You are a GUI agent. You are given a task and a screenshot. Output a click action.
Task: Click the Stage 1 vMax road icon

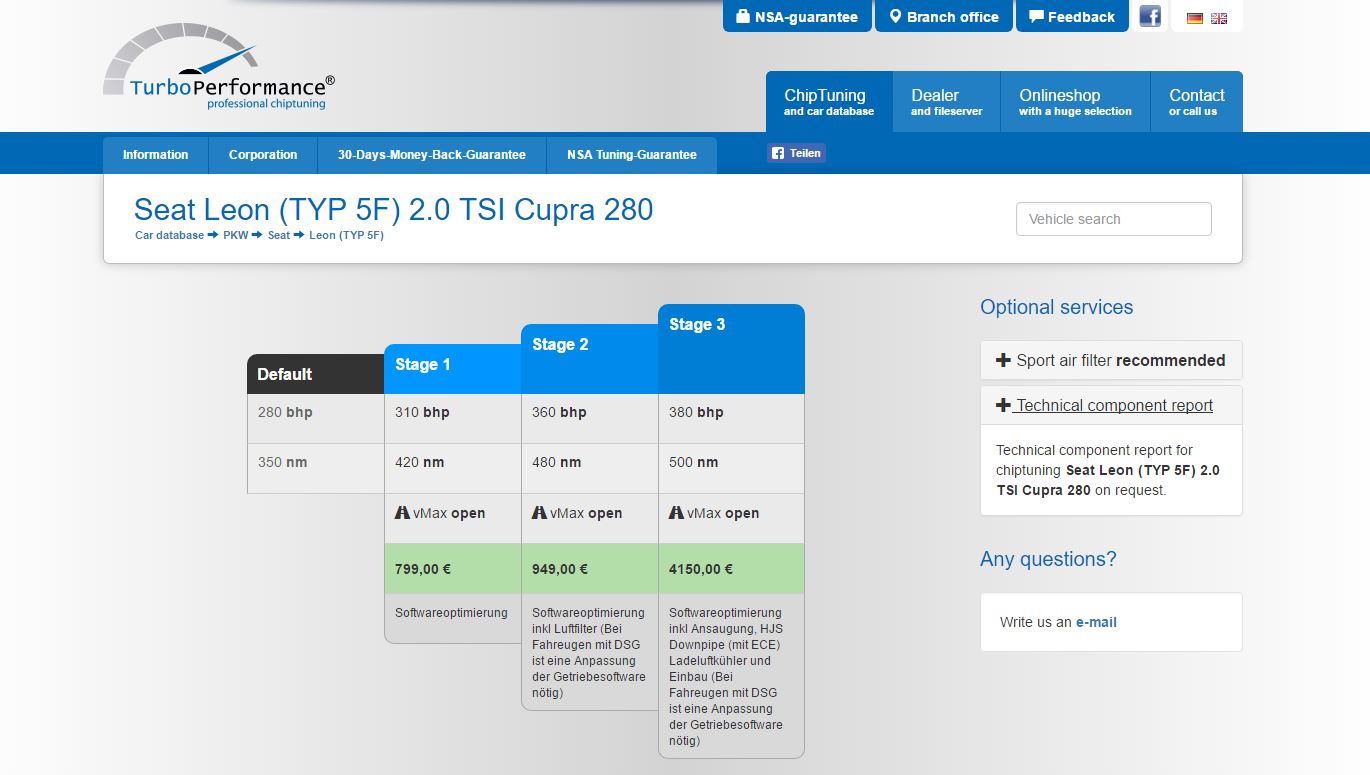402,512
